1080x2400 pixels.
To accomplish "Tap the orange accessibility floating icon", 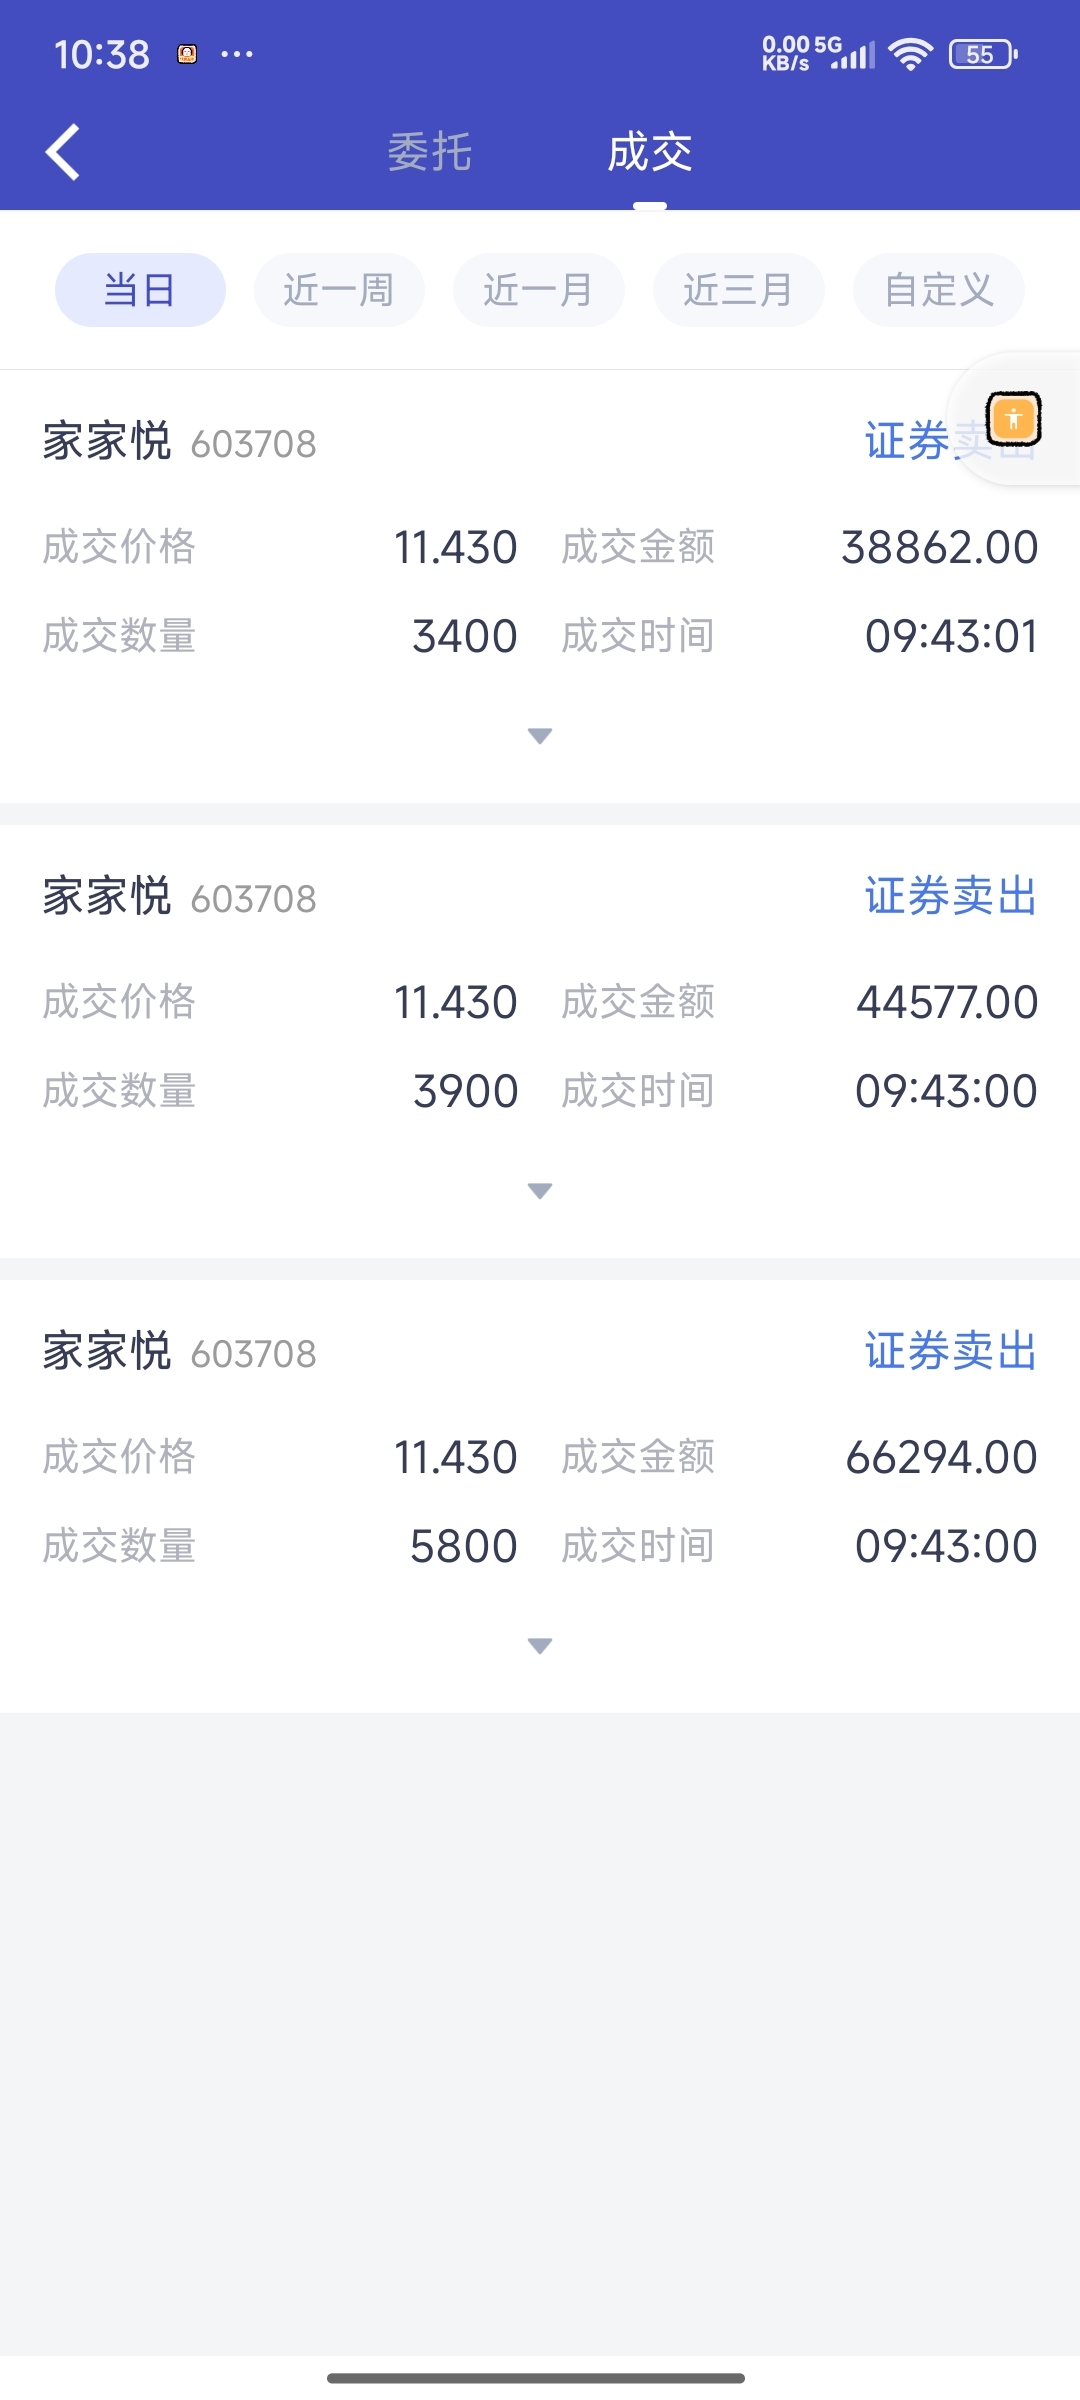I will coord(1013,418).
